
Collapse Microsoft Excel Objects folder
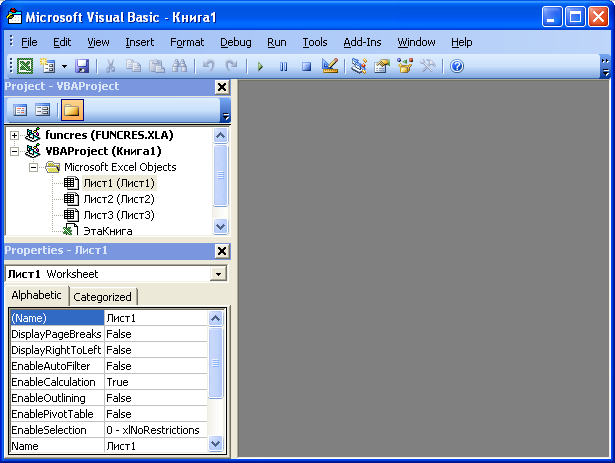click(33, 168)
